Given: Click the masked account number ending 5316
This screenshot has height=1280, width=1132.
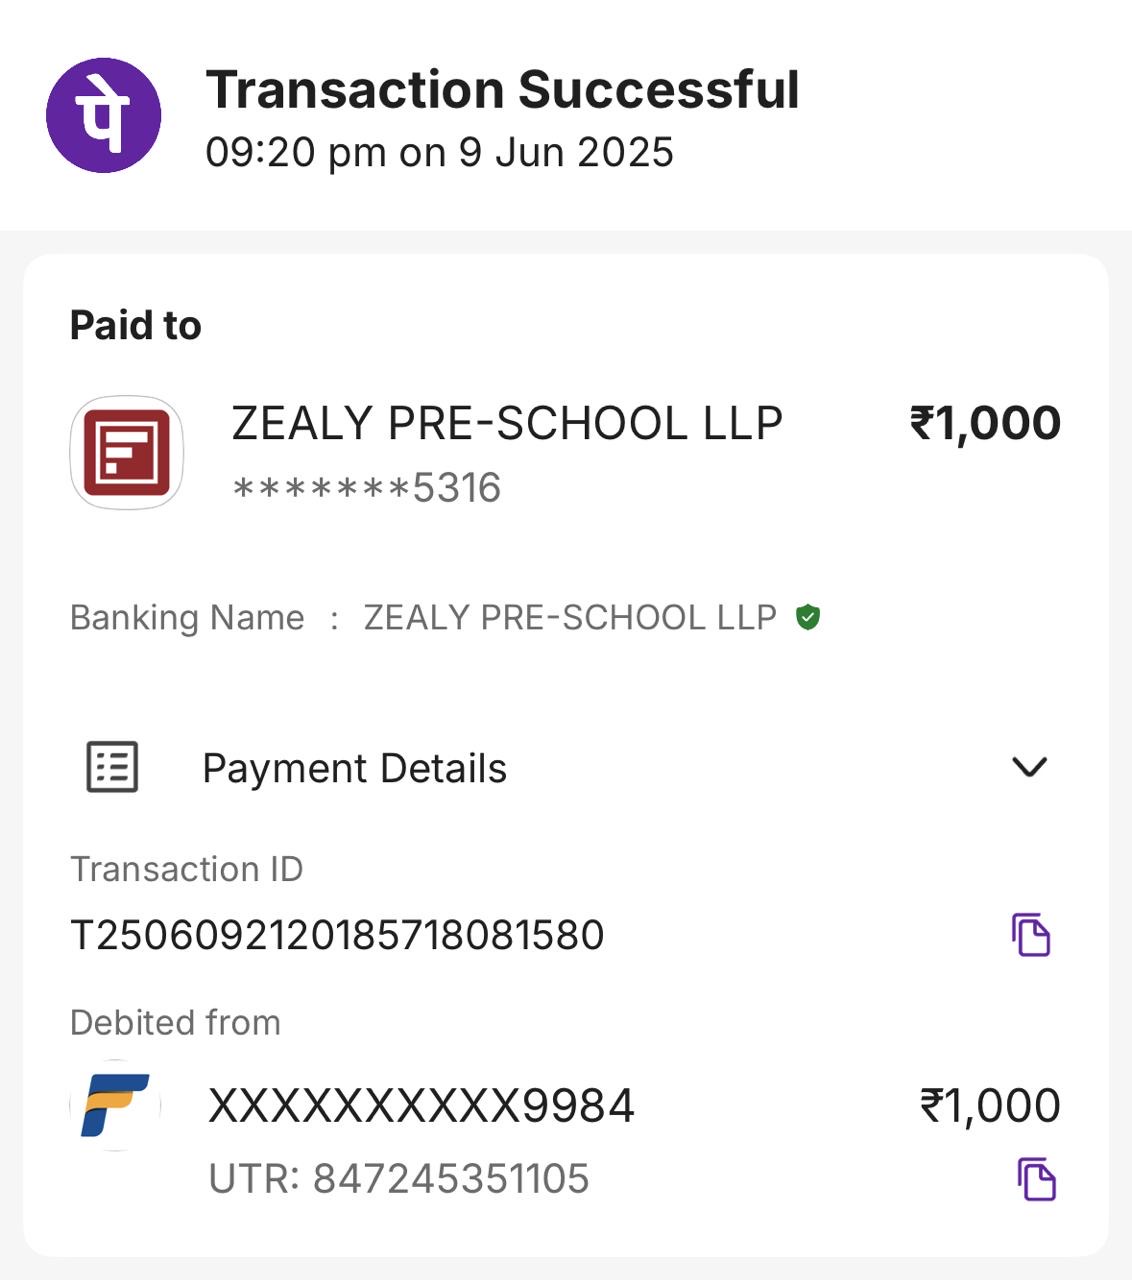Looking at the screenshot, I should pos(366,488).
